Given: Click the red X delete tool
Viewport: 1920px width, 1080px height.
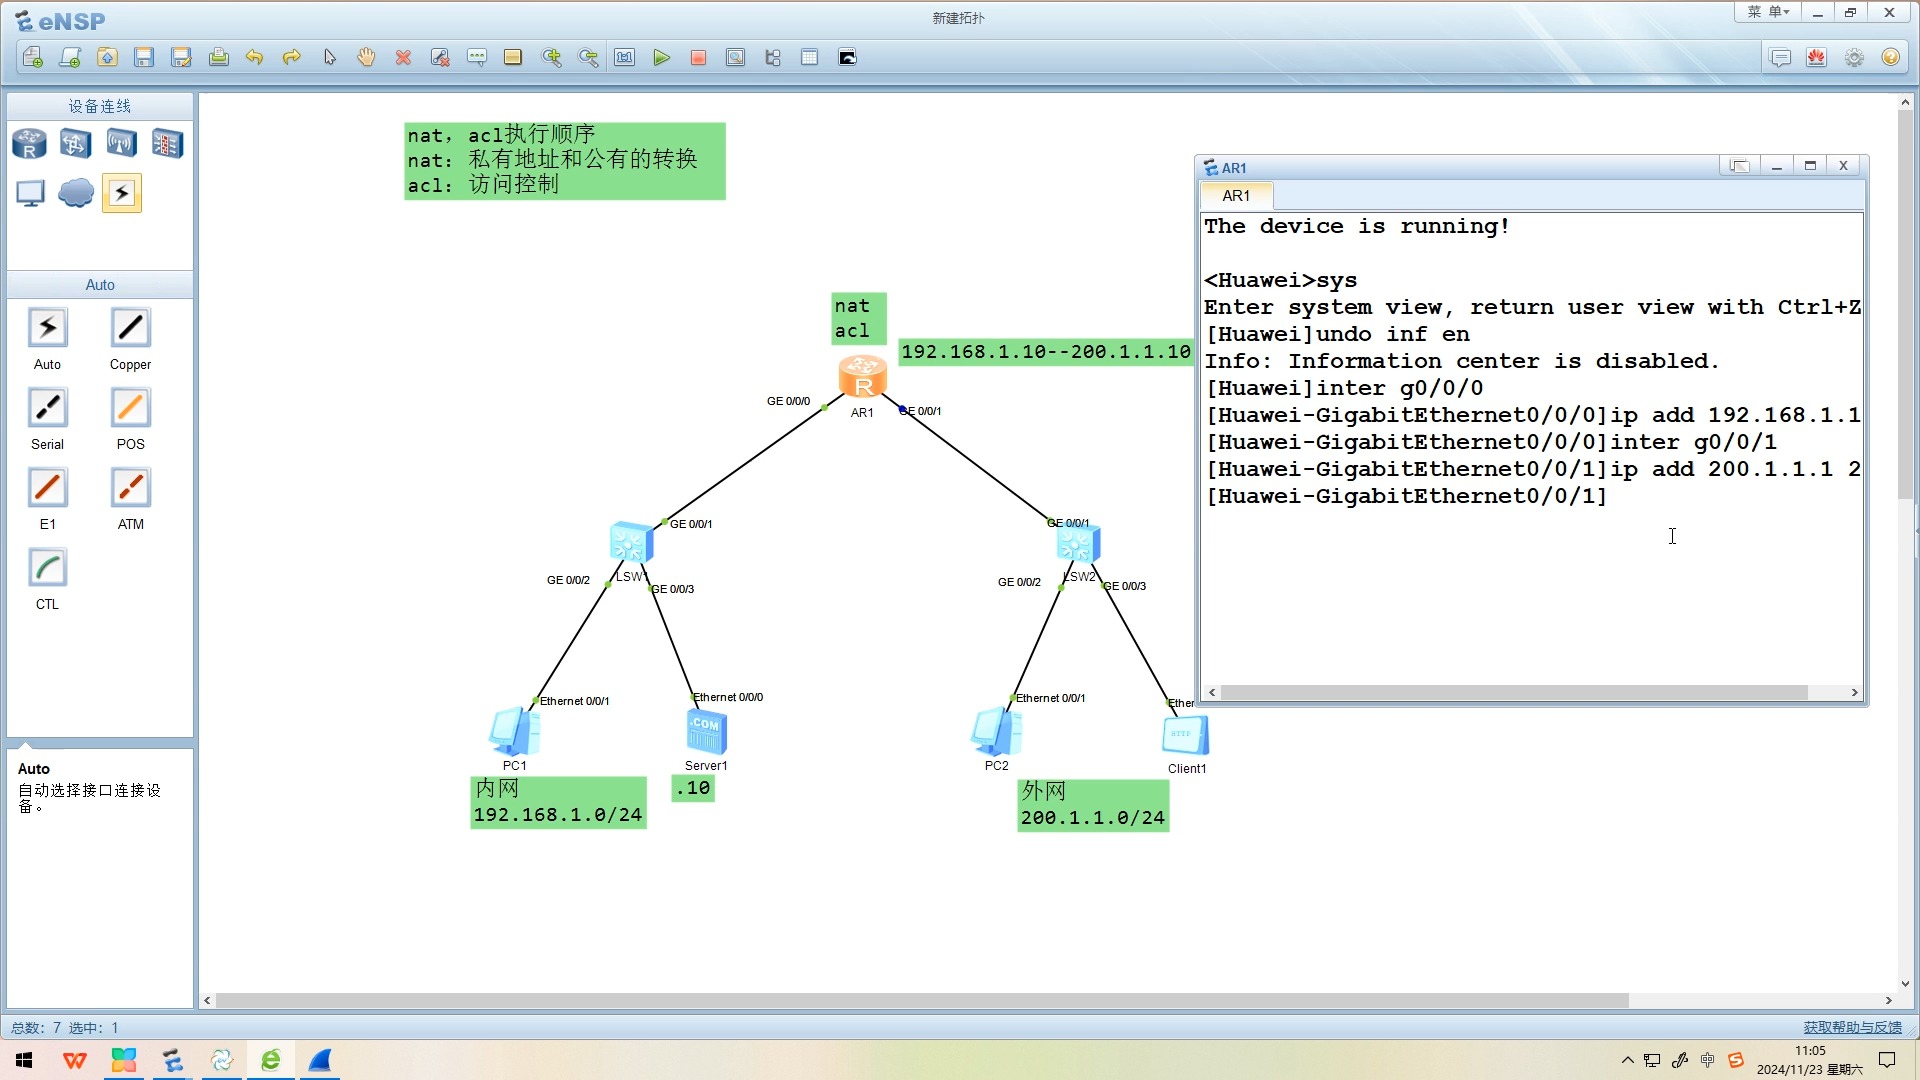Looking at the screenshot, I should point(403,58).
